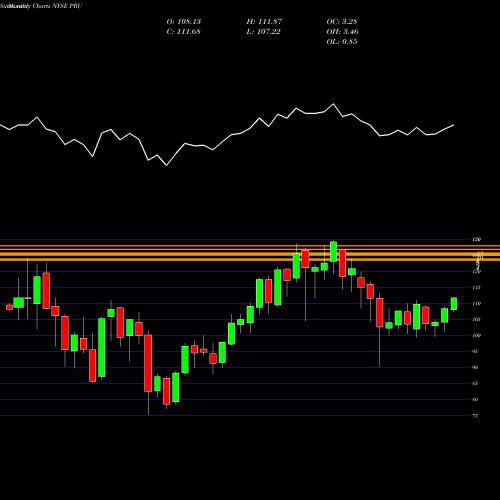Click the 85 price axis label
This screenshot has height=500, width=500.
475,383
